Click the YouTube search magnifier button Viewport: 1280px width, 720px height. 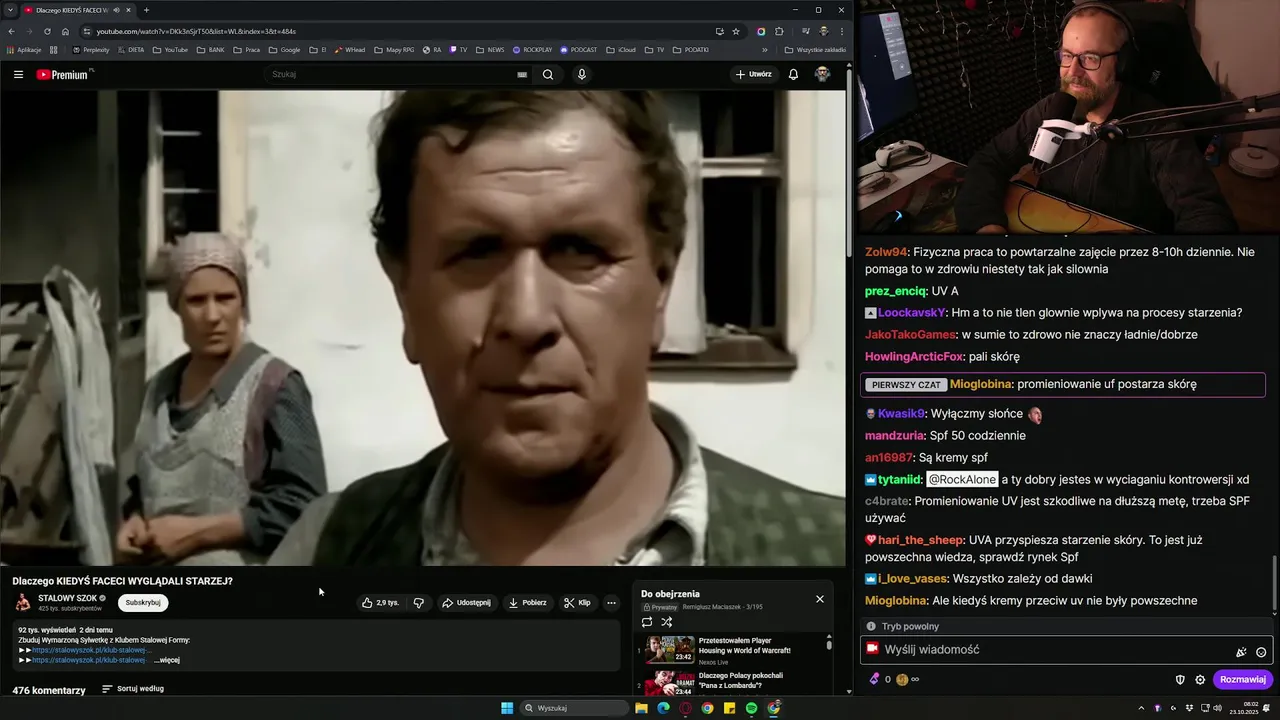click(548, 74)
